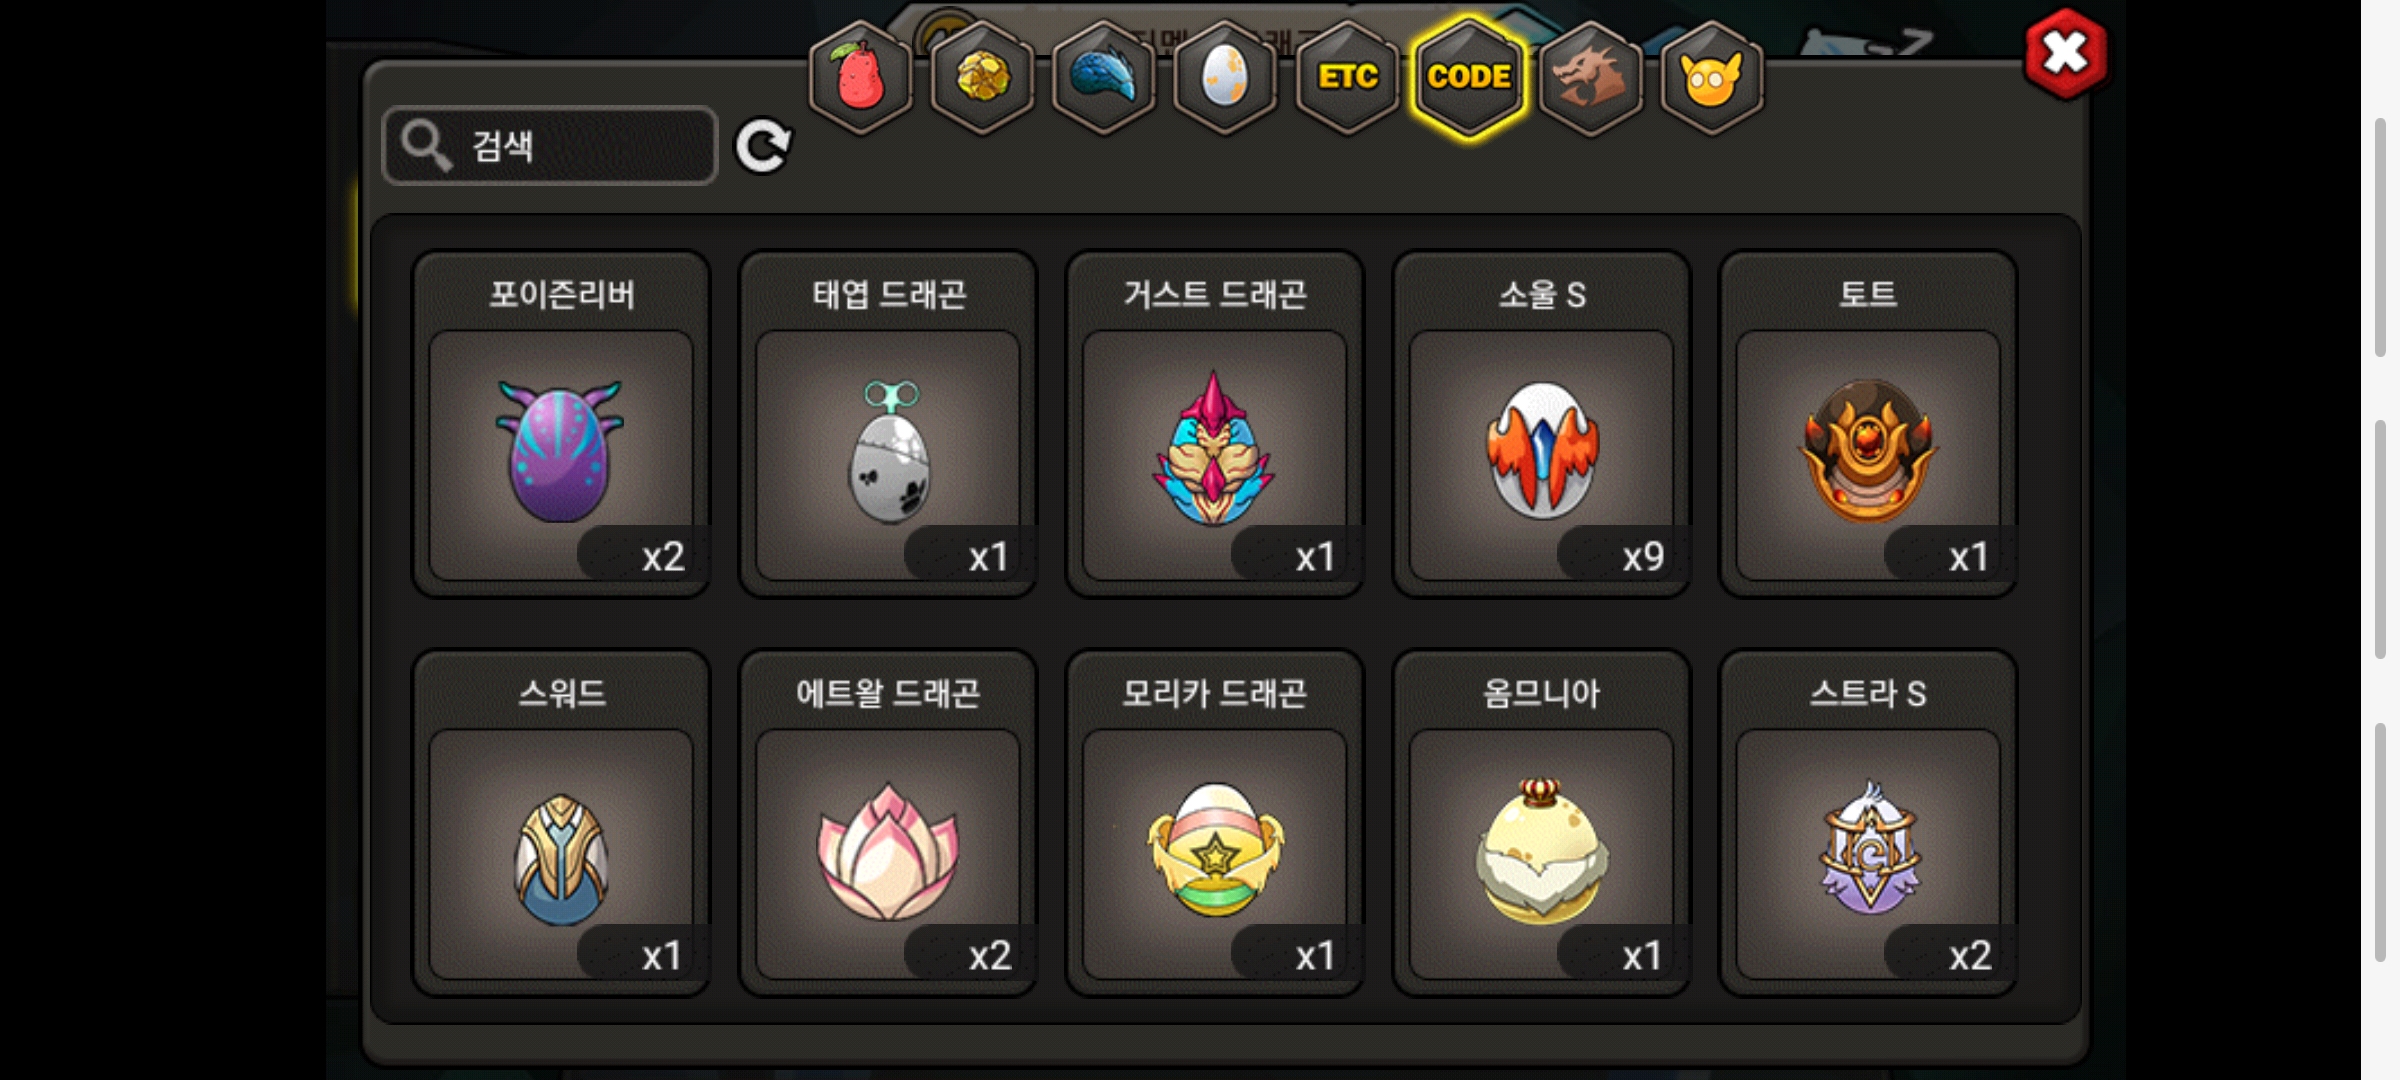Open the 토트 egg item
The height and width of the screenshot is (1080, 2400).
[x=1868, y=424]
